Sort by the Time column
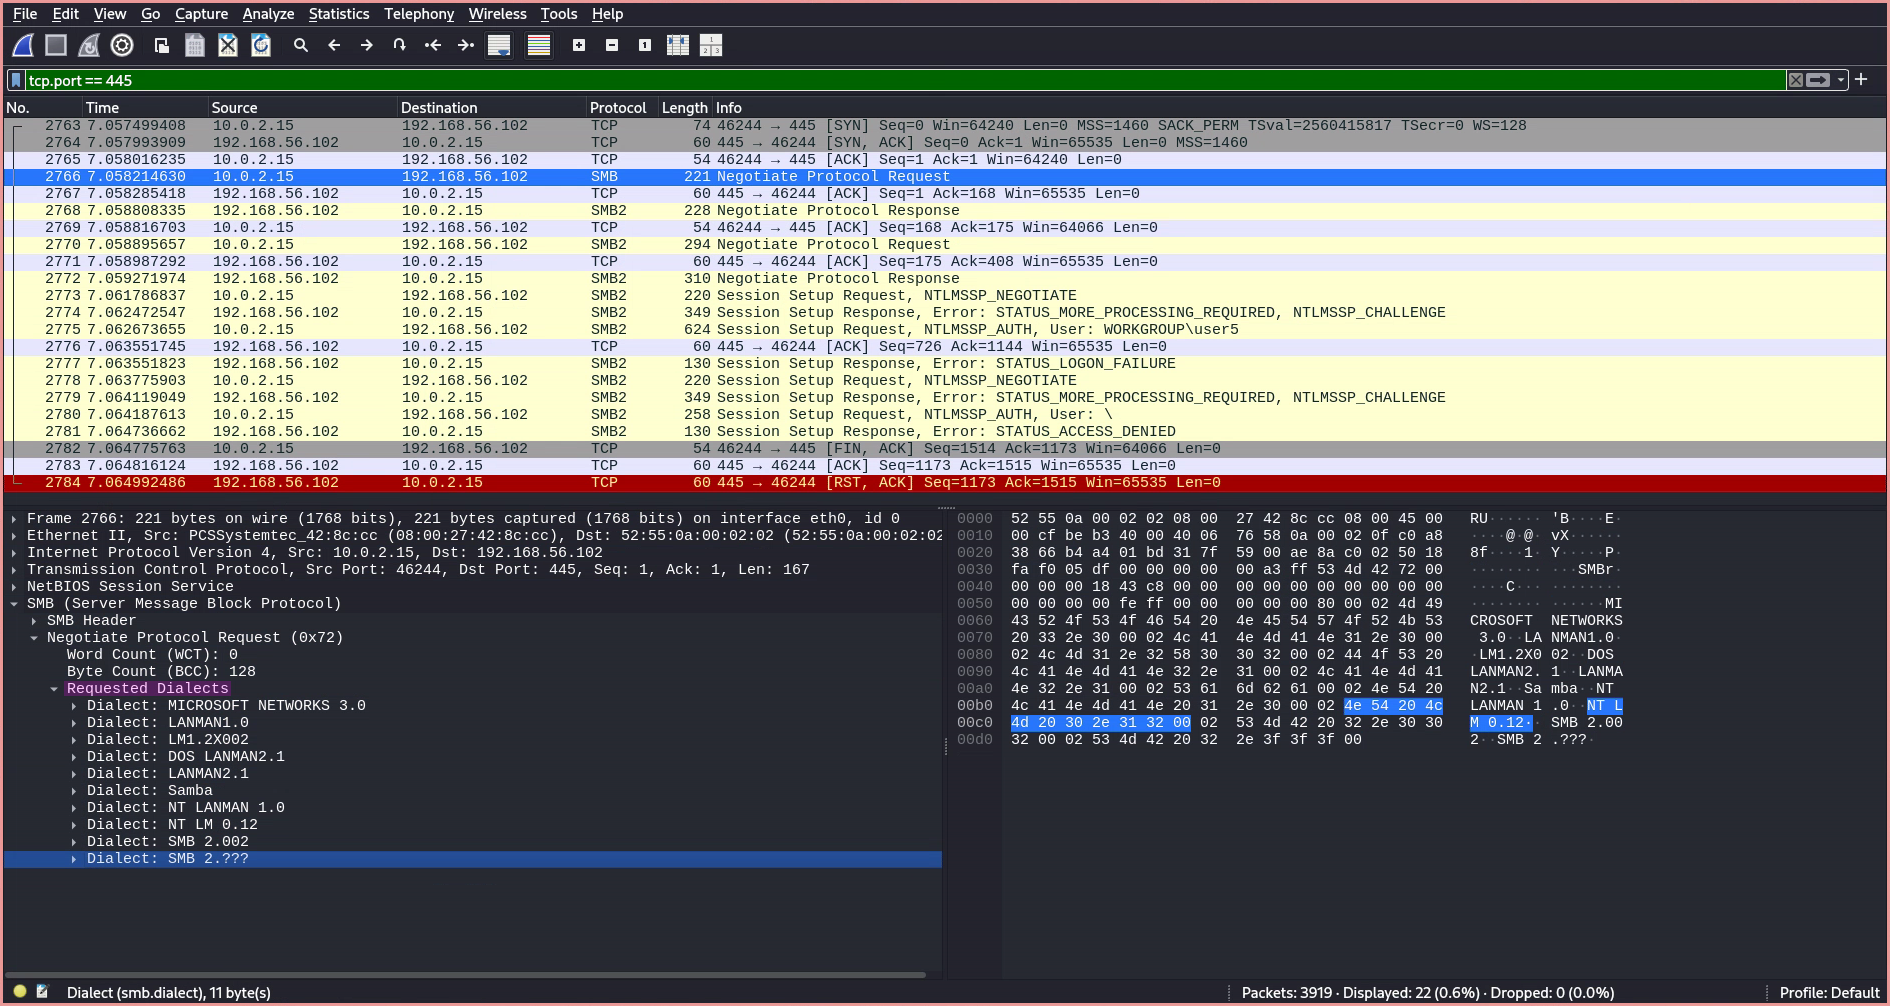 pos(144,108)
